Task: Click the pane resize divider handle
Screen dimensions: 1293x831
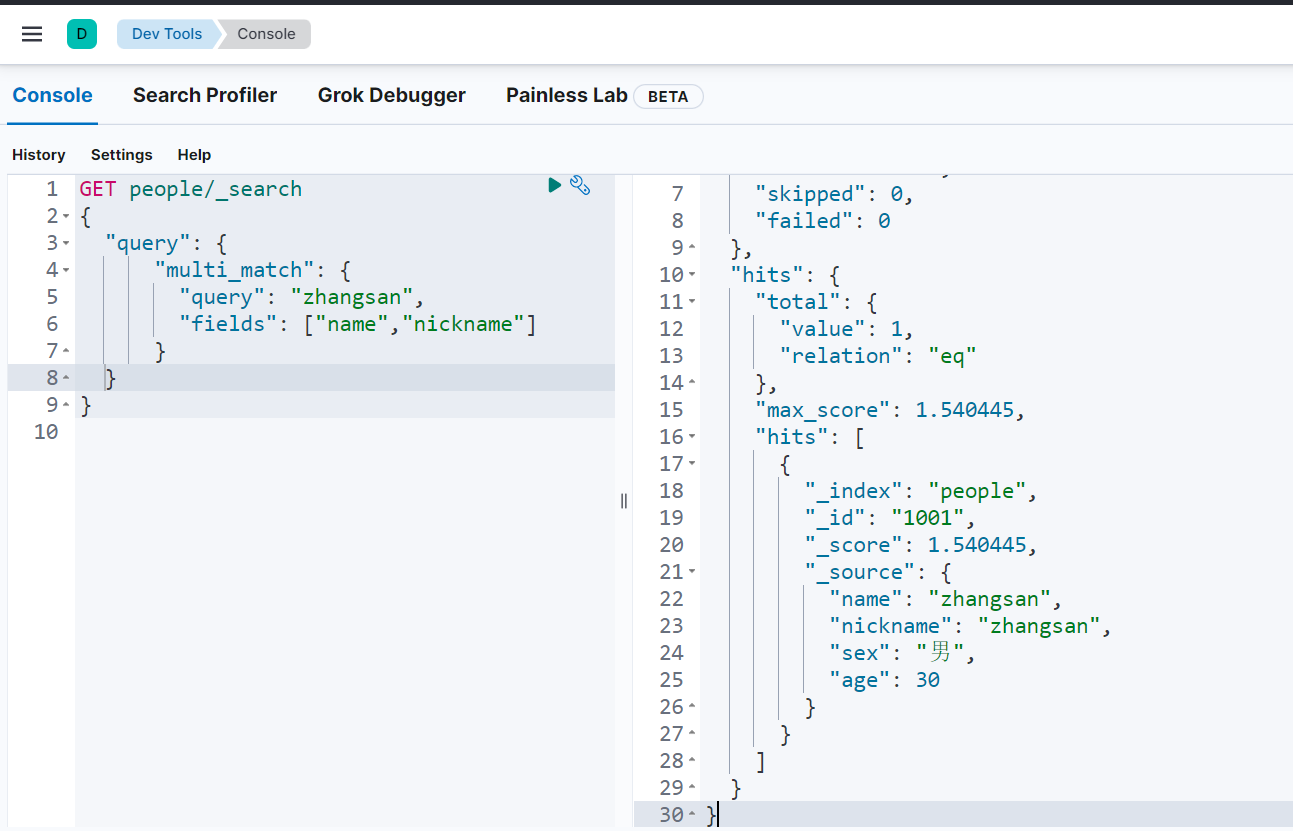Action: coord(624,501)
